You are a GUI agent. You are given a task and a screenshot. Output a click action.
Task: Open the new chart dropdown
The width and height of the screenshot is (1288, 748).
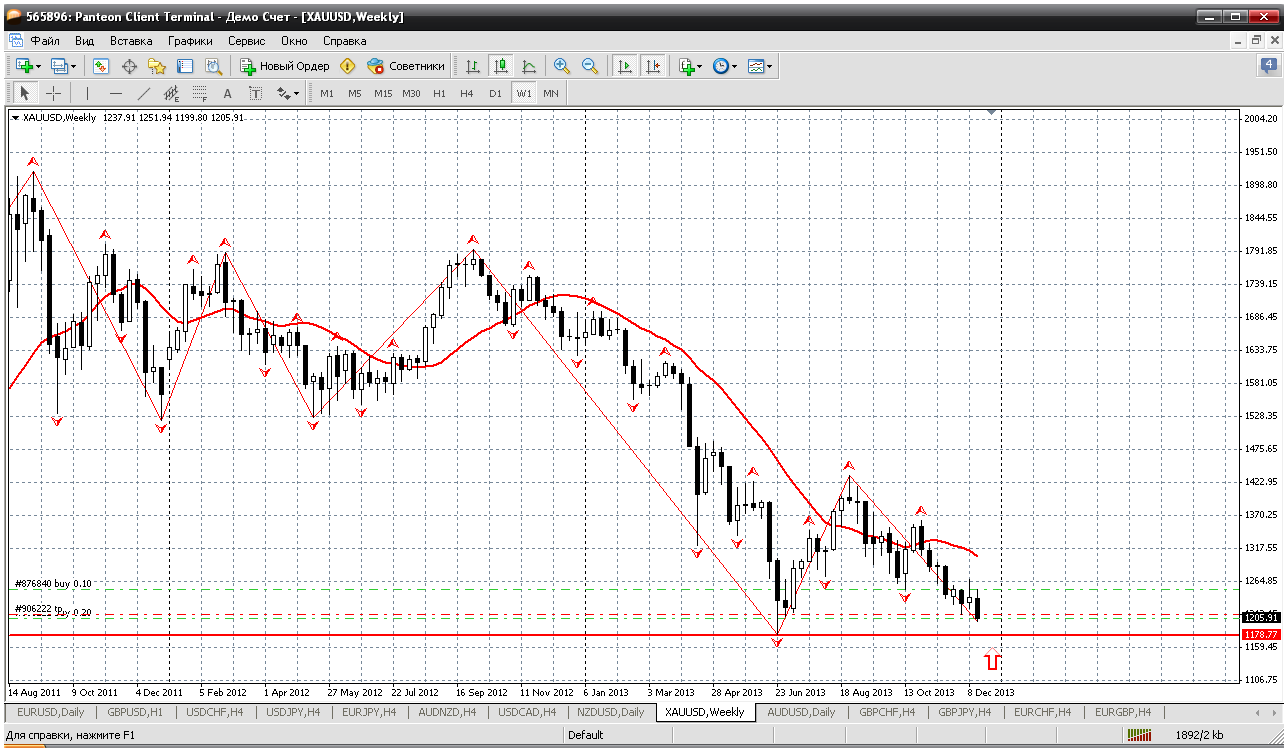pos(28,66)
